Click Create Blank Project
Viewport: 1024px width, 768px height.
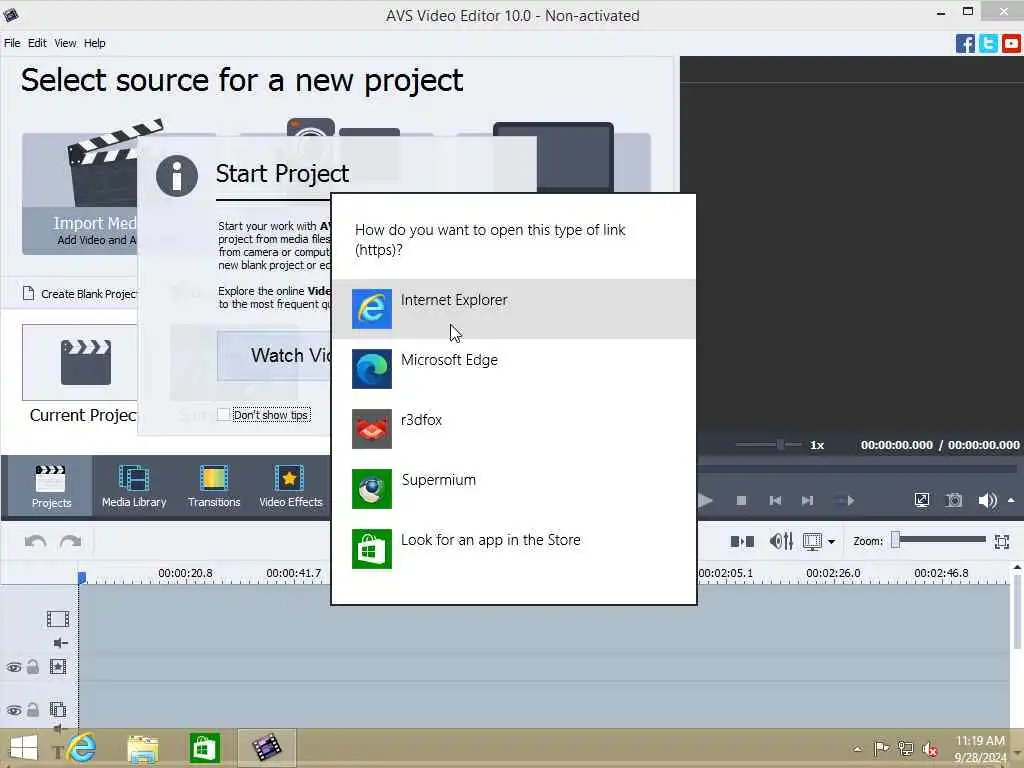pyautogui.click(x=80, y=294)
